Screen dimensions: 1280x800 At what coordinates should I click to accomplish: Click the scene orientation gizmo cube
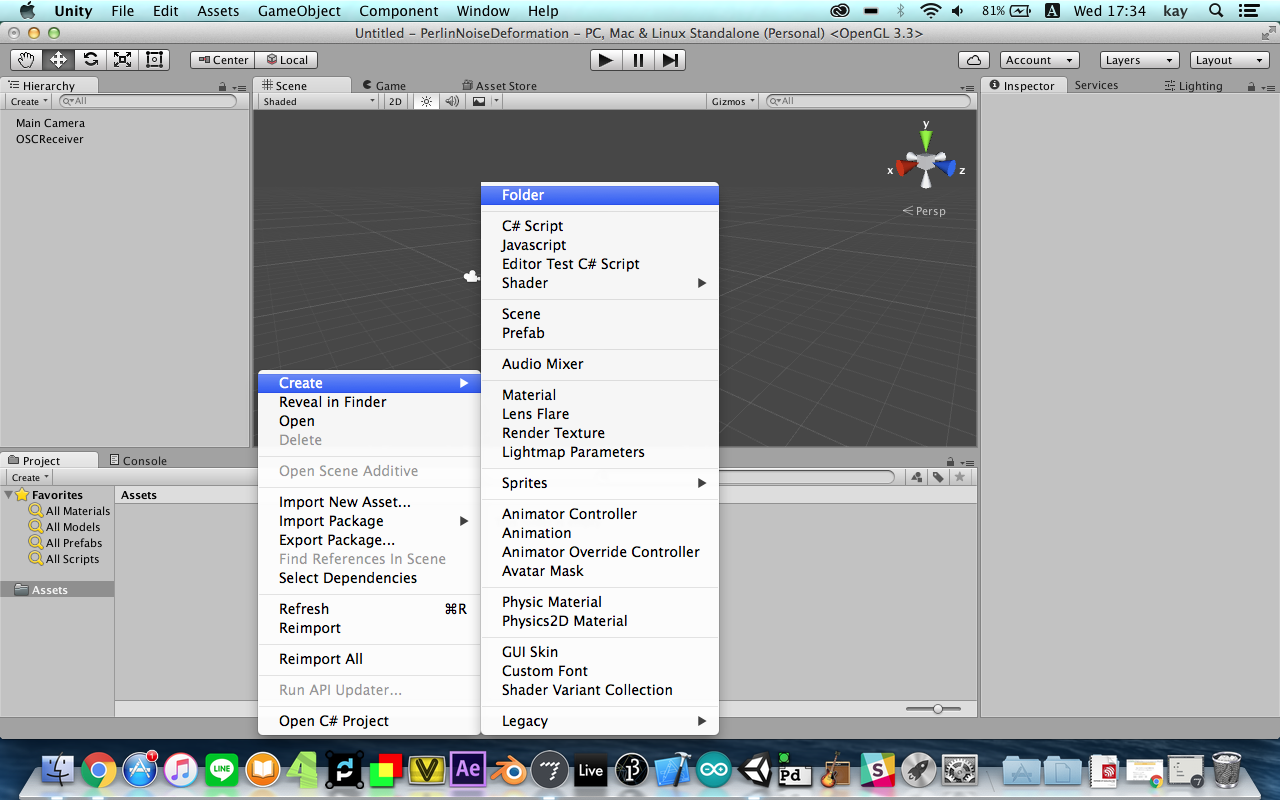click(927, 162)
